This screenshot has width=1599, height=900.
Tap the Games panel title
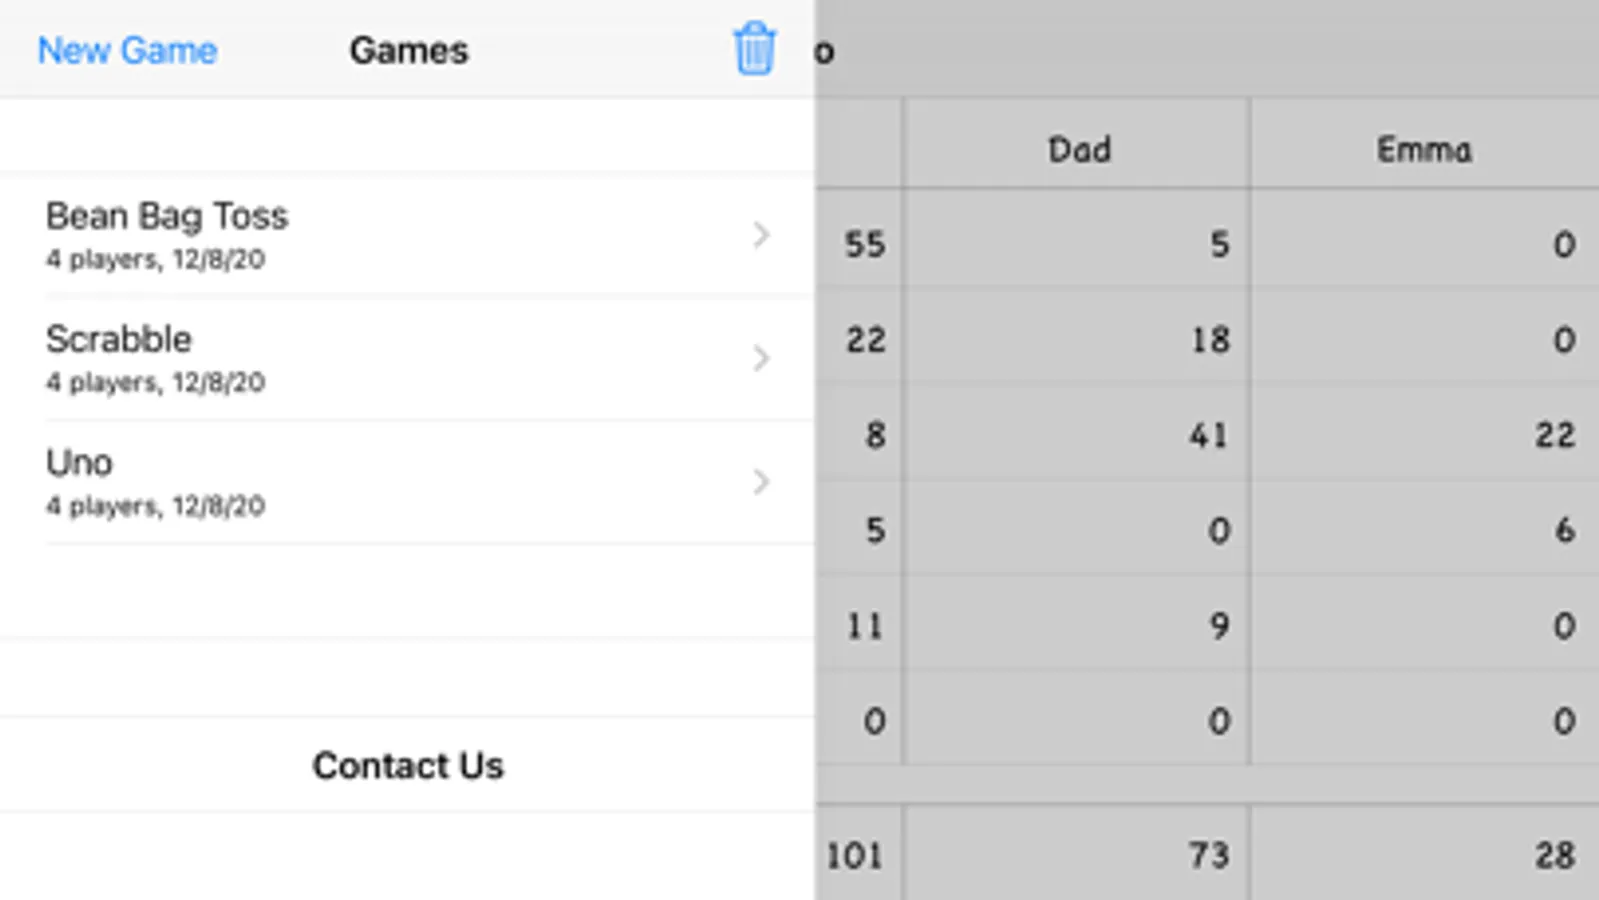click(x=408, y=50)
